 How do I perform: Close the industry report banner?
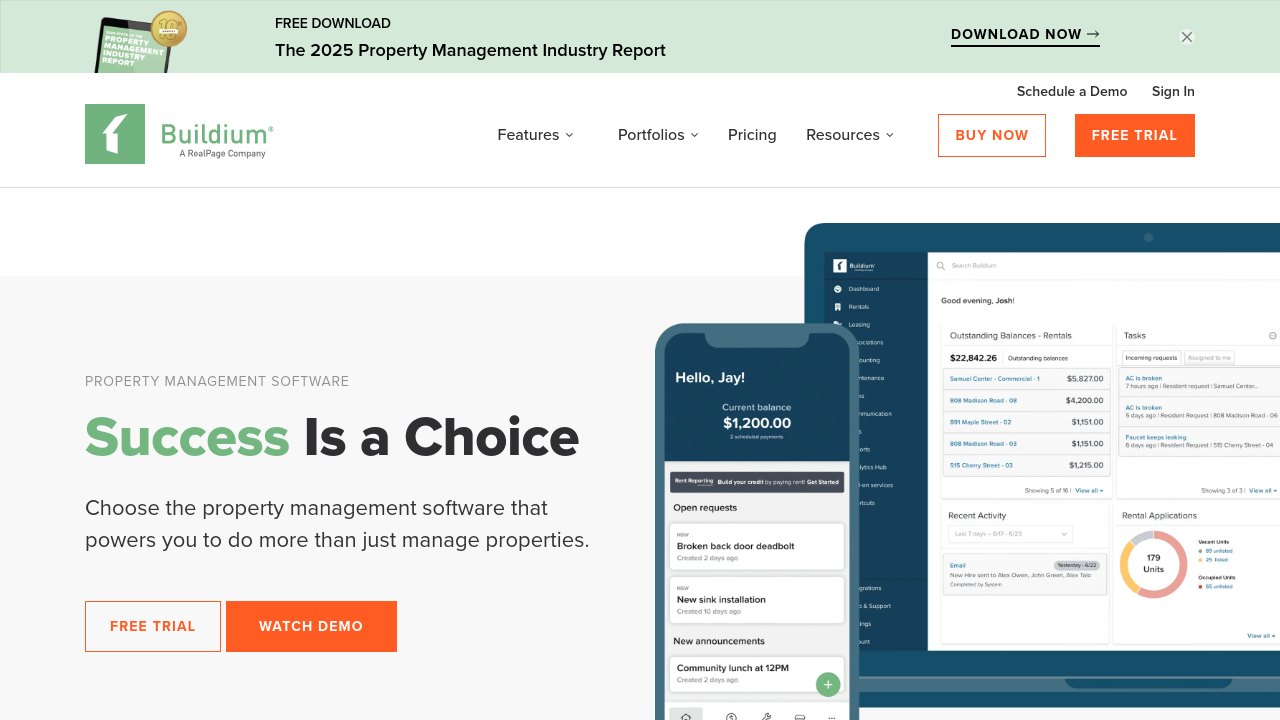[1187, 37]
